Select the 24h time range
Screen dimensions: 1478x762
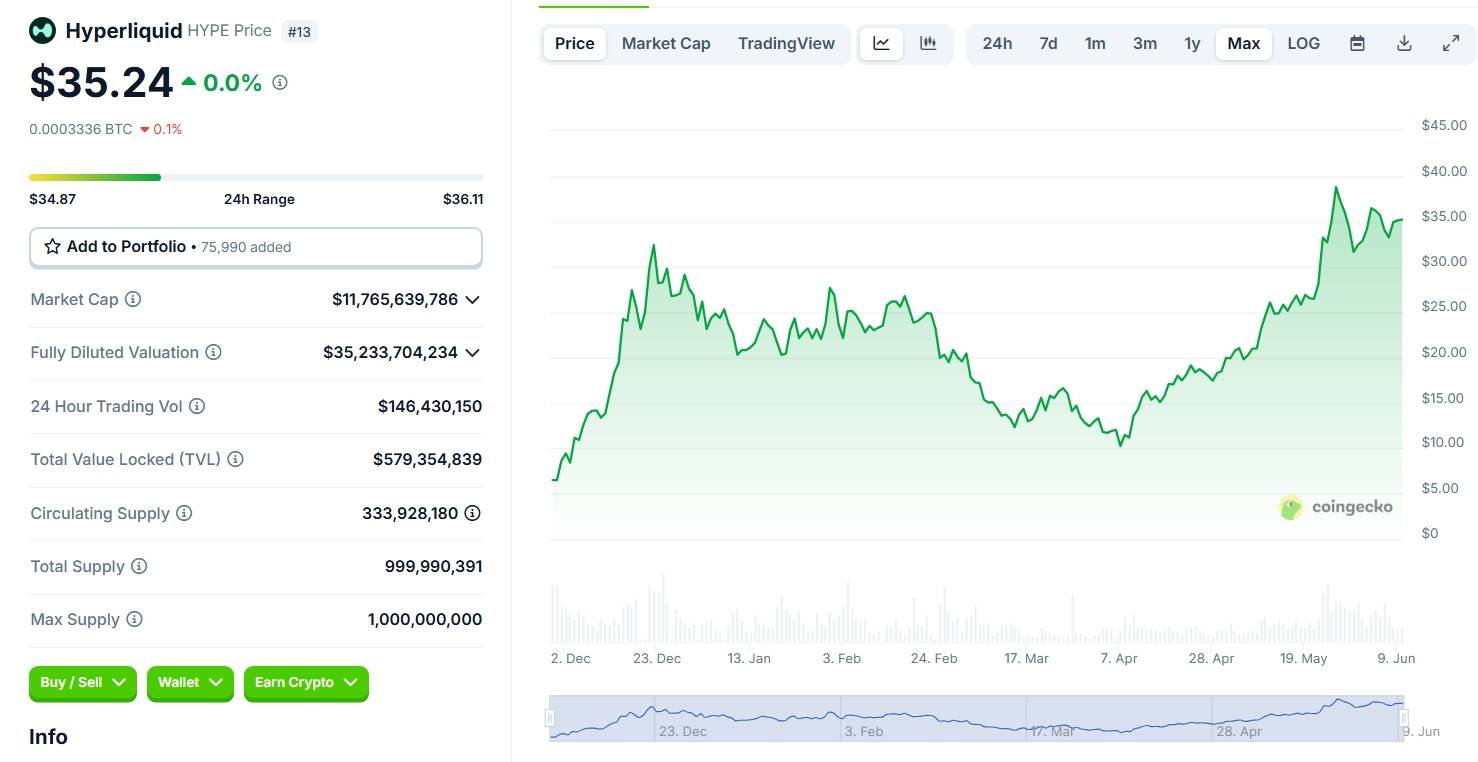pos(997,43)
